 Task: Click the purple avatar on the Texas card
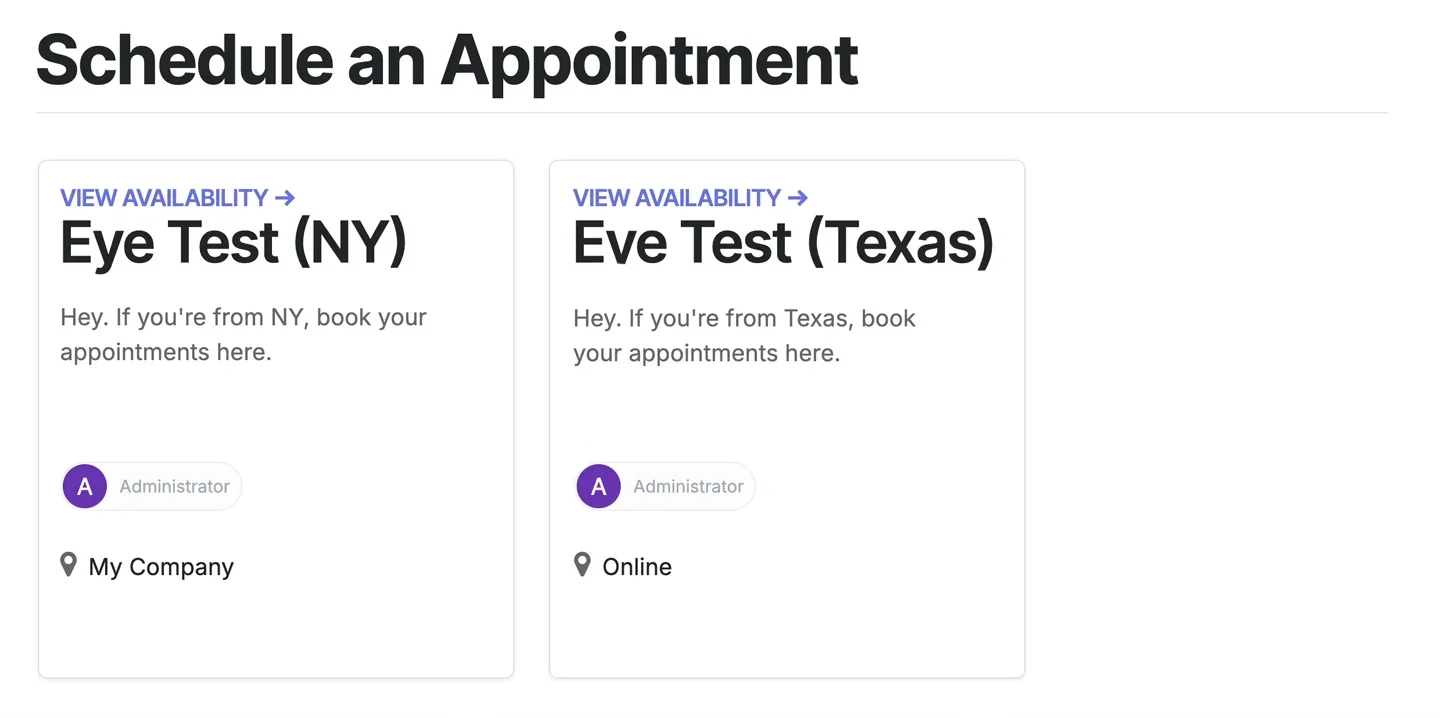[x=598, y=487]
